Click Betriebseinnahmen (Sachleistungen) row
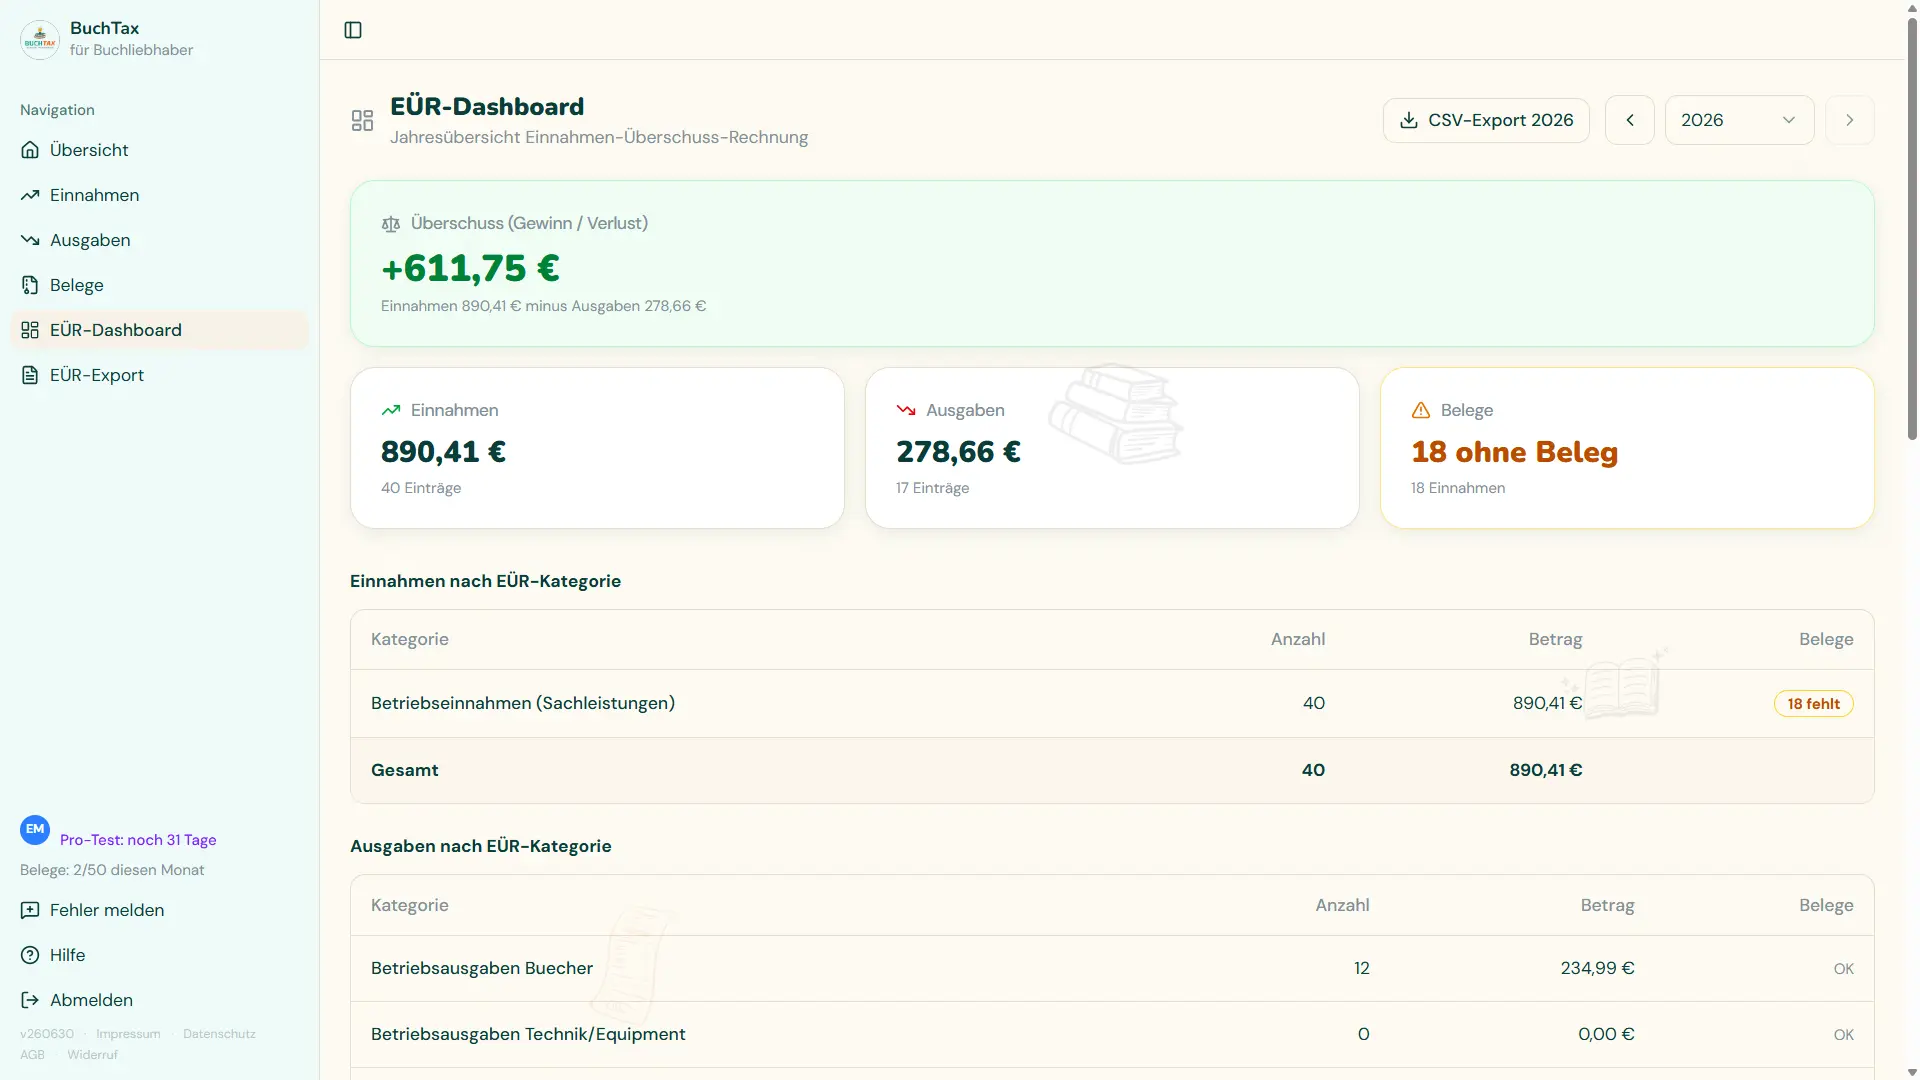 point(1112,704)
